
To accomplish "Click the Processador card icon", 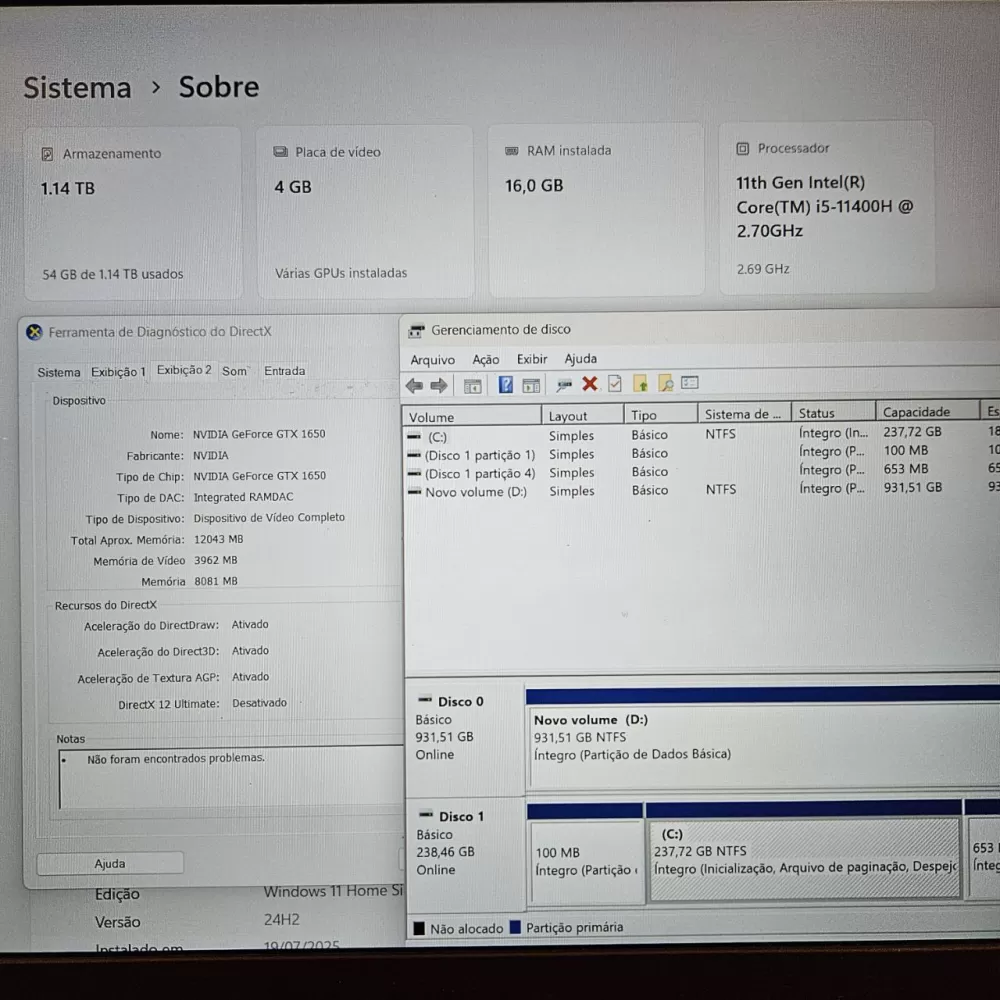I will coord(742,149).
